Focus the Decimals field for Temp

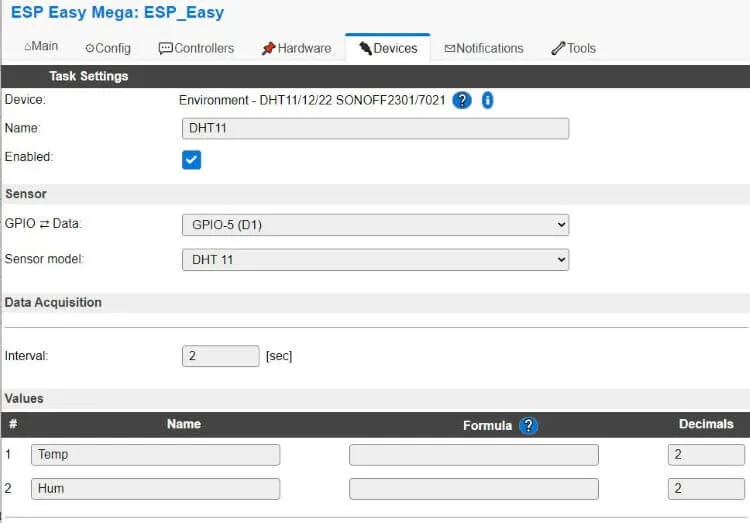click(706, 455)
